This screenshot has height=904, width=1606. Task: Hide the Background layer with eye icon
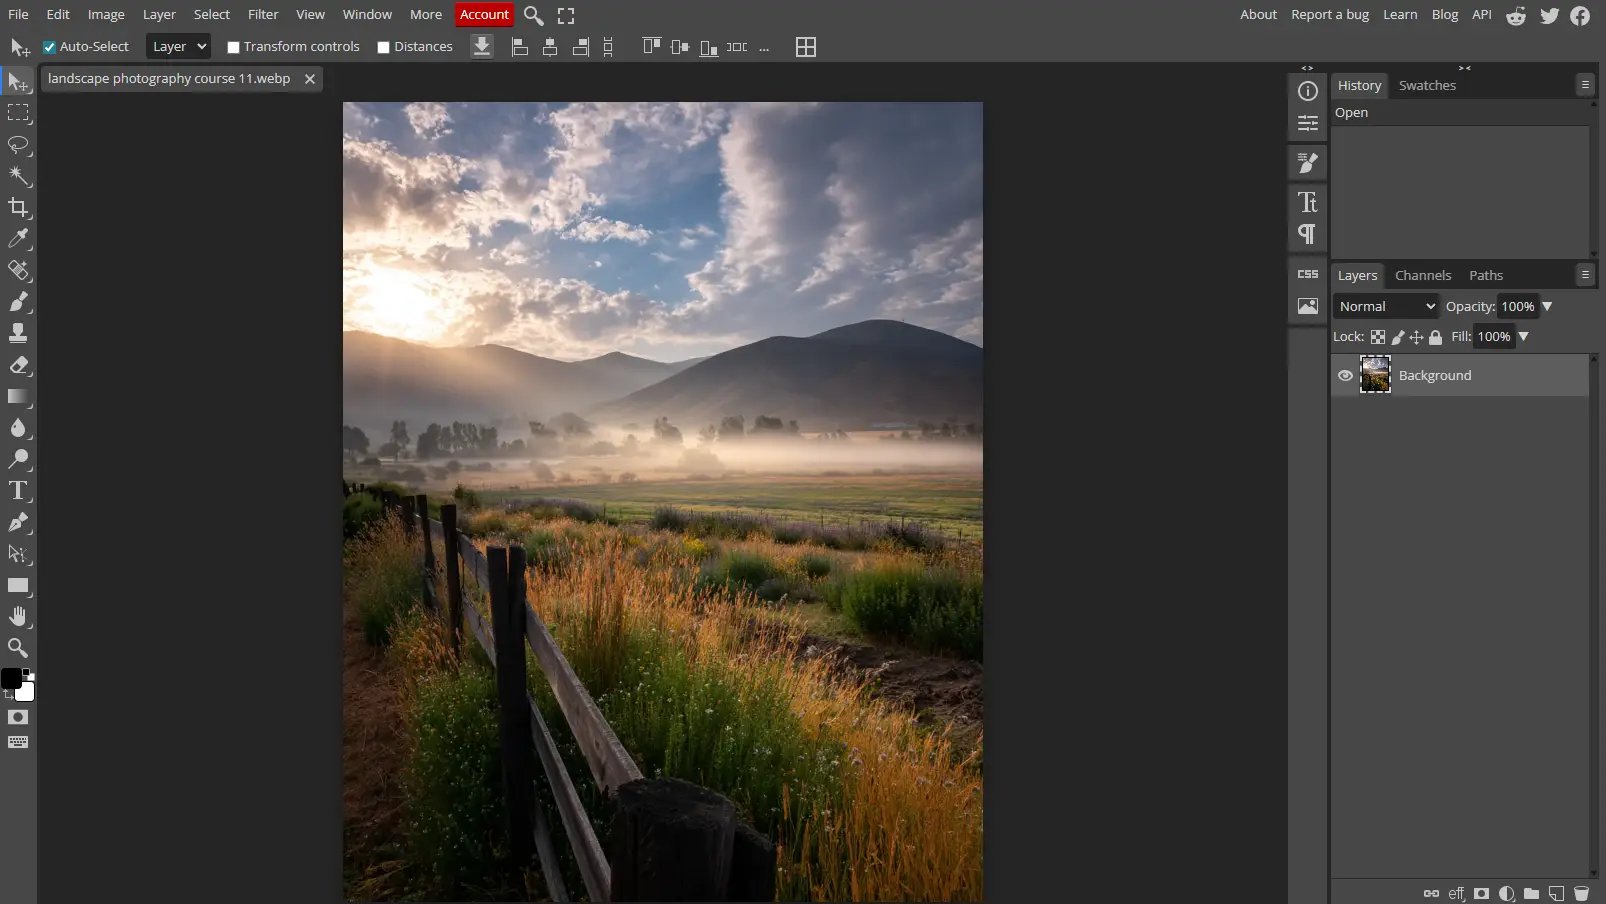click(1345, 375)
